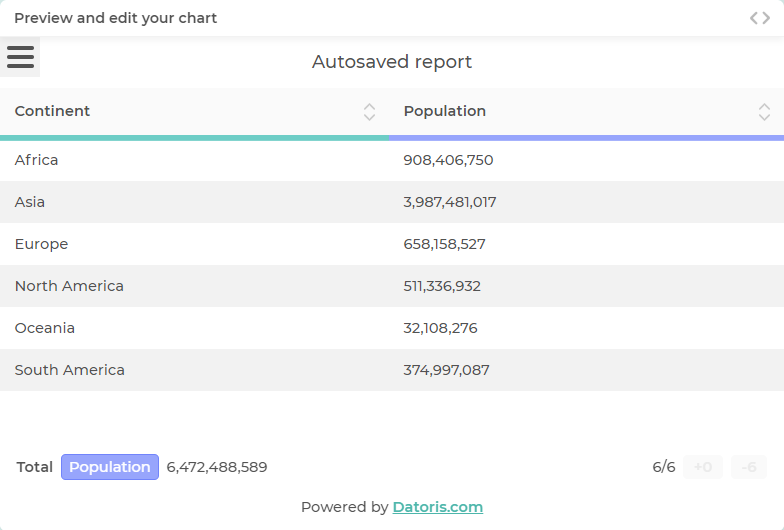The image size is (784, 530).
Task: Open the hamburger menu icon
Action: [20, 57]
